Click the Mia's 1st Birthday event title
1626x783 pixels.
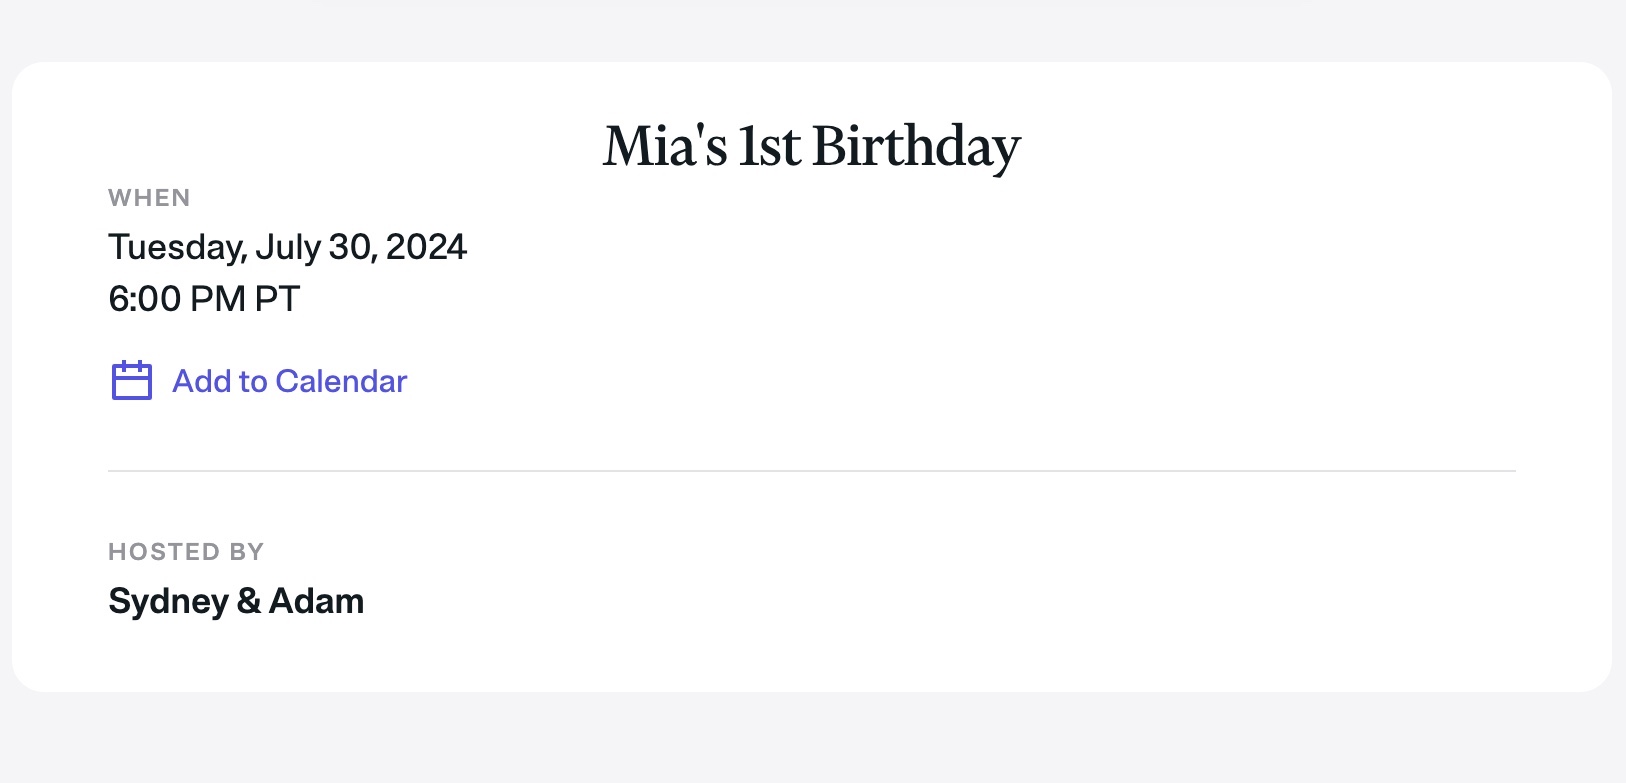pyautogui.click(x=811, y=146)
